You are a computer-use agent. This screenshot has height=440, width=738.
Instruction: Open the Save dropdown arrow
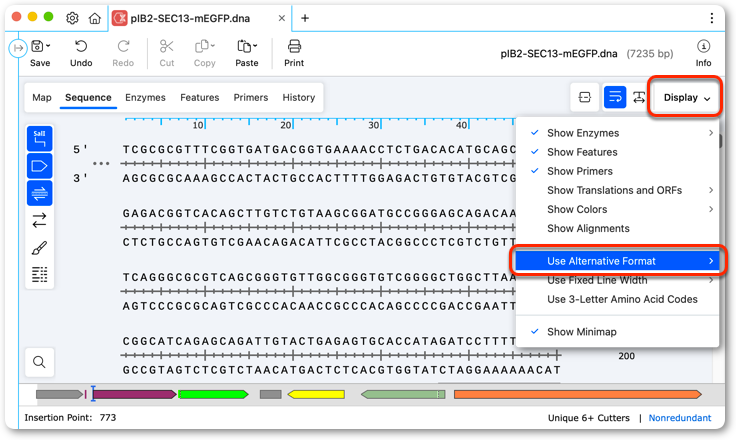[x=48, y=46]
